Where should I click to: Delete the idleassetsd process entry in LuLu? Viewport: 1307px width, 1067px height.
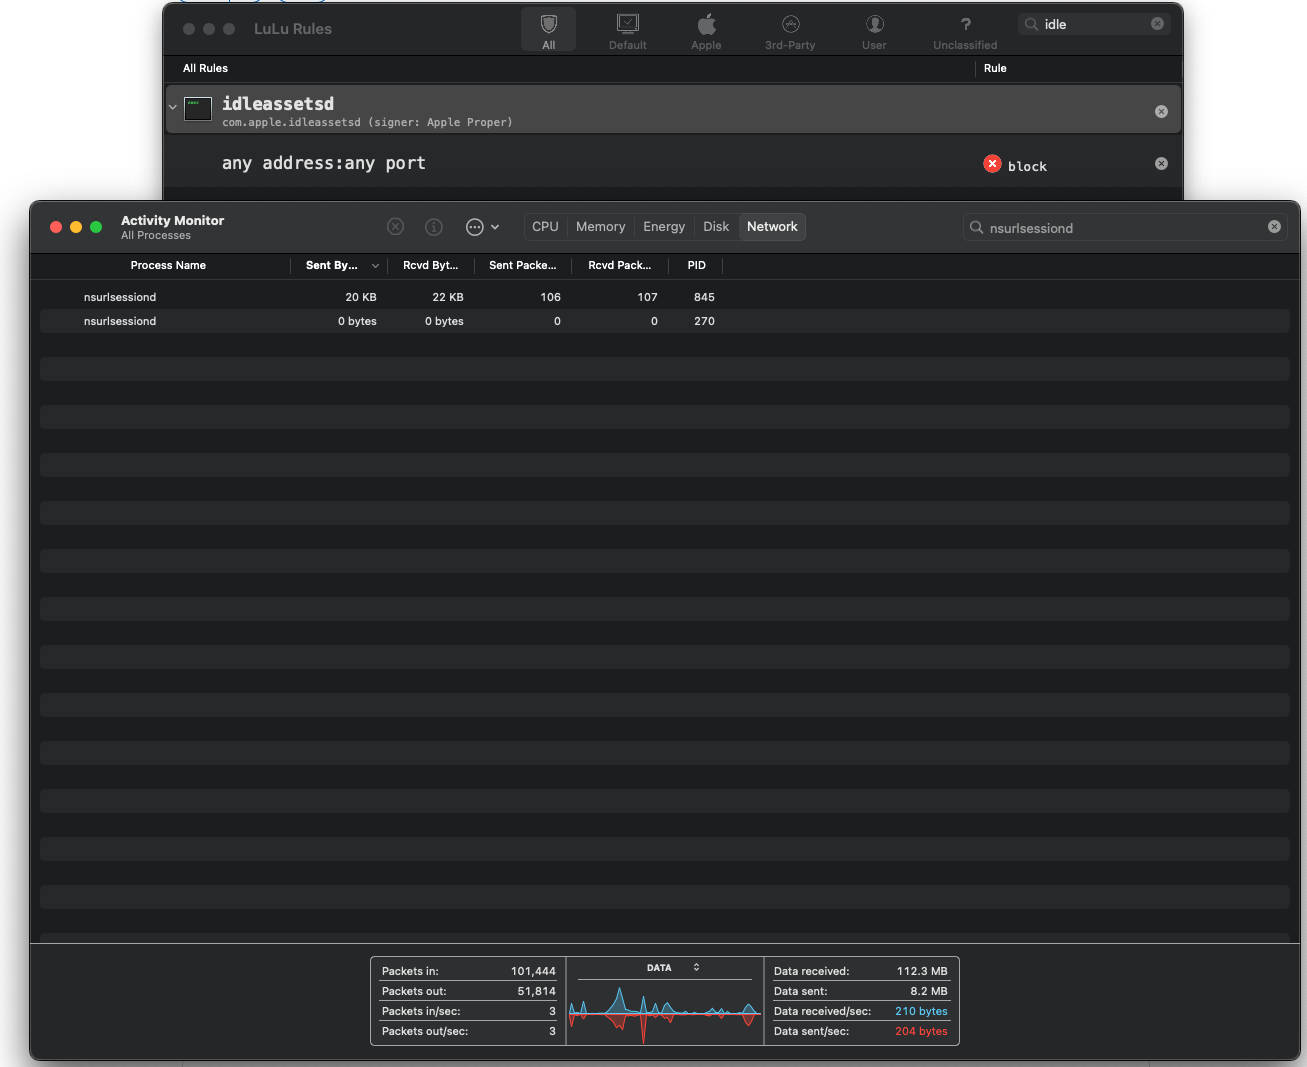click(1161, 111)
